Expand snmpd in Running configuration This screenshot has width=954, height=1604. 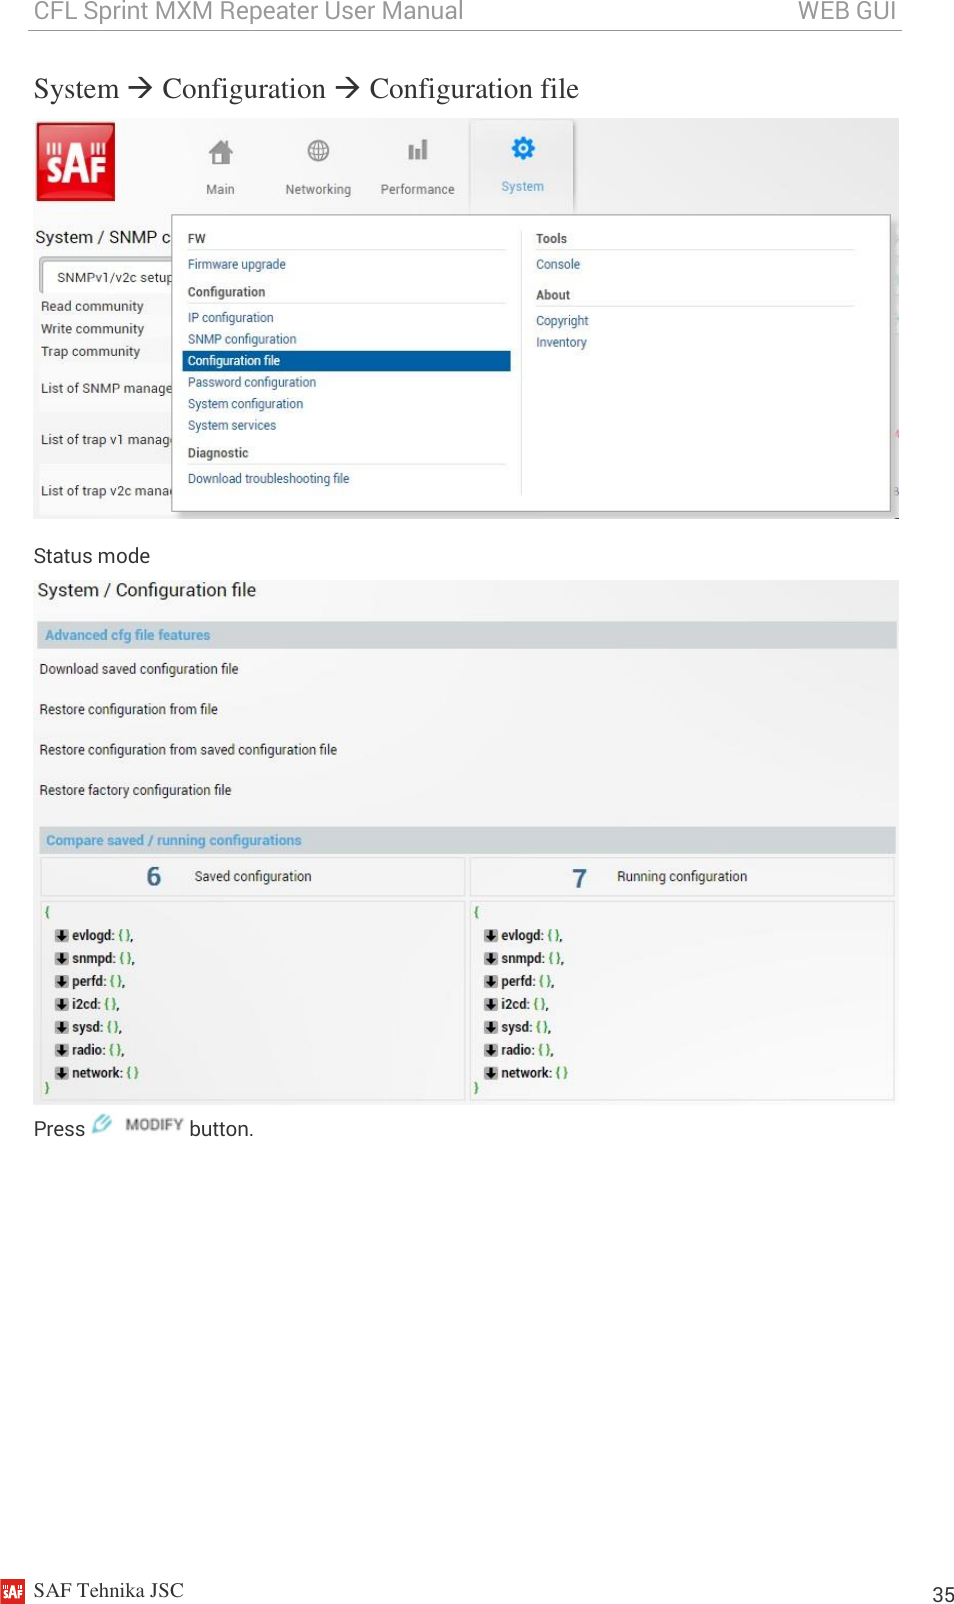point(491,959)
